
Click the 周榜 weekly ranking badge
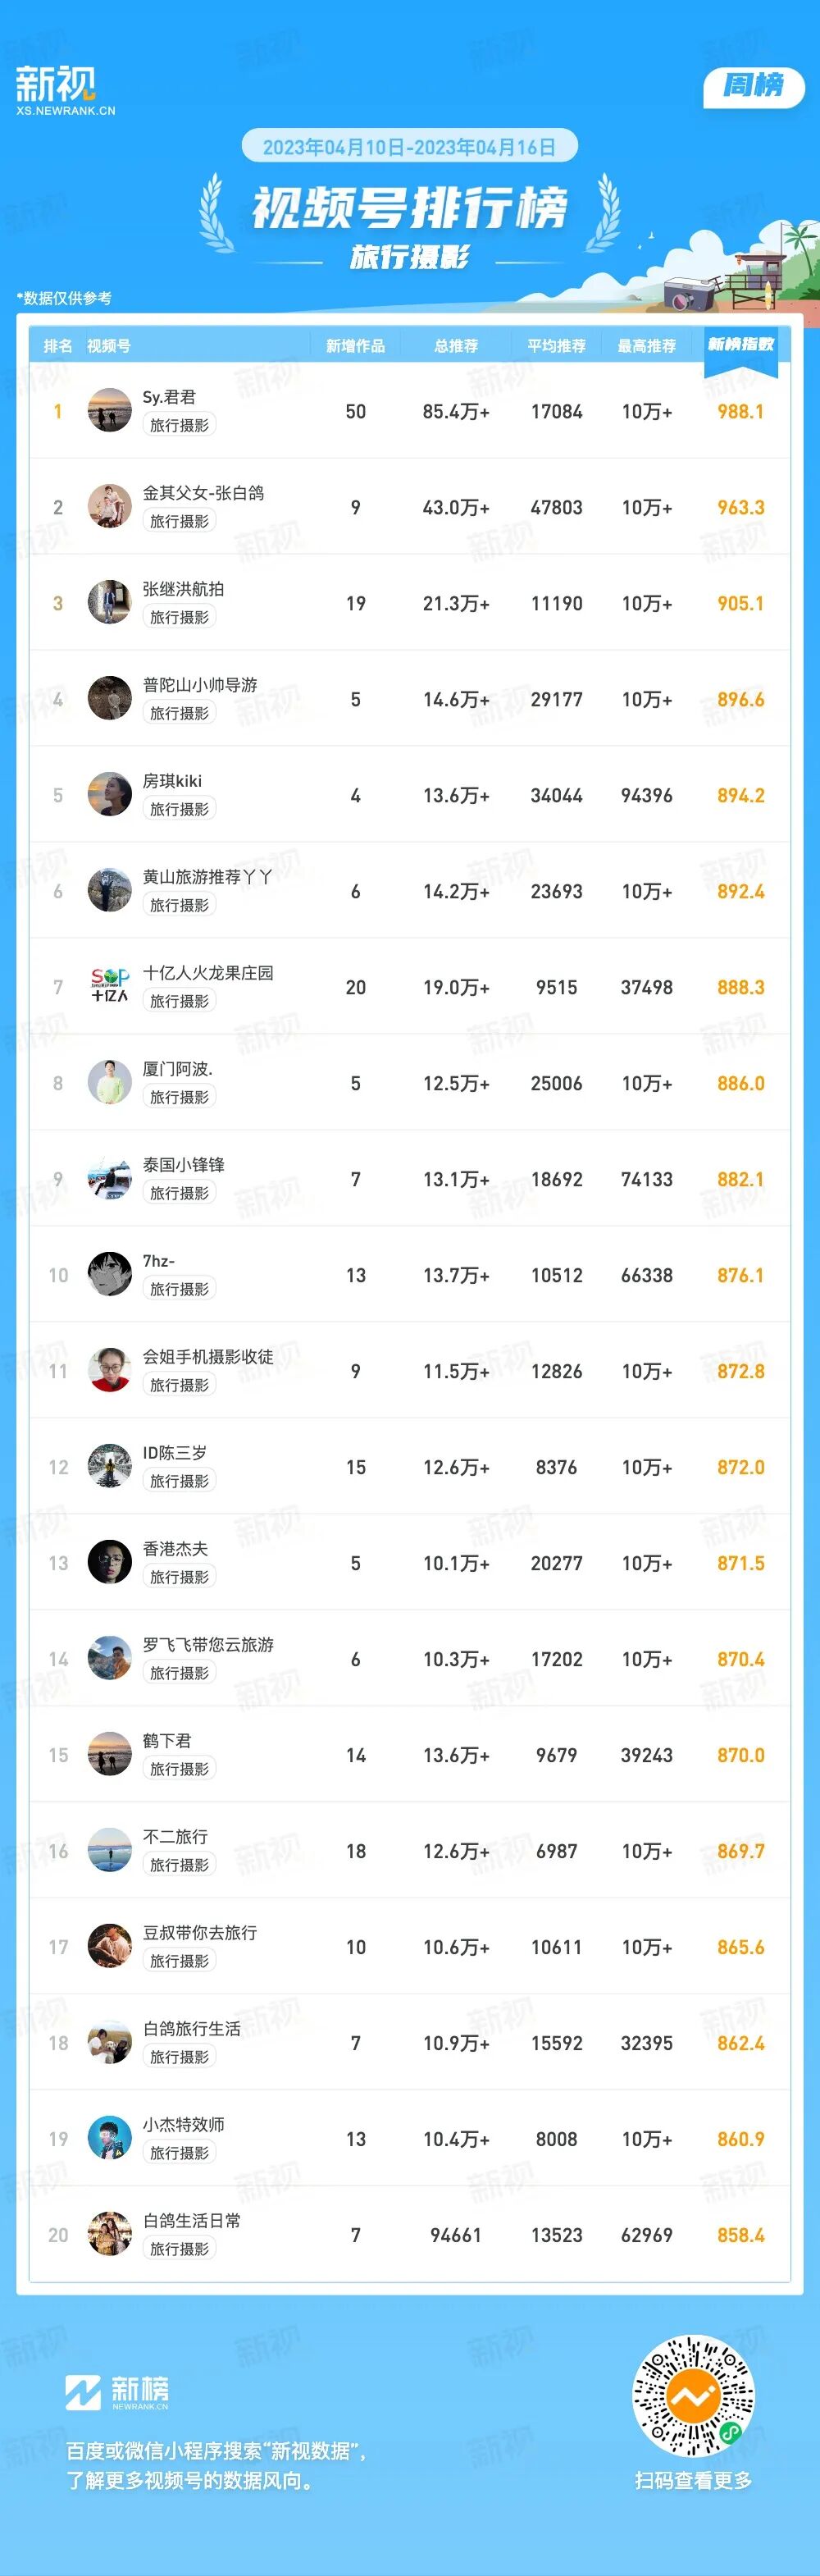[754, 86]
